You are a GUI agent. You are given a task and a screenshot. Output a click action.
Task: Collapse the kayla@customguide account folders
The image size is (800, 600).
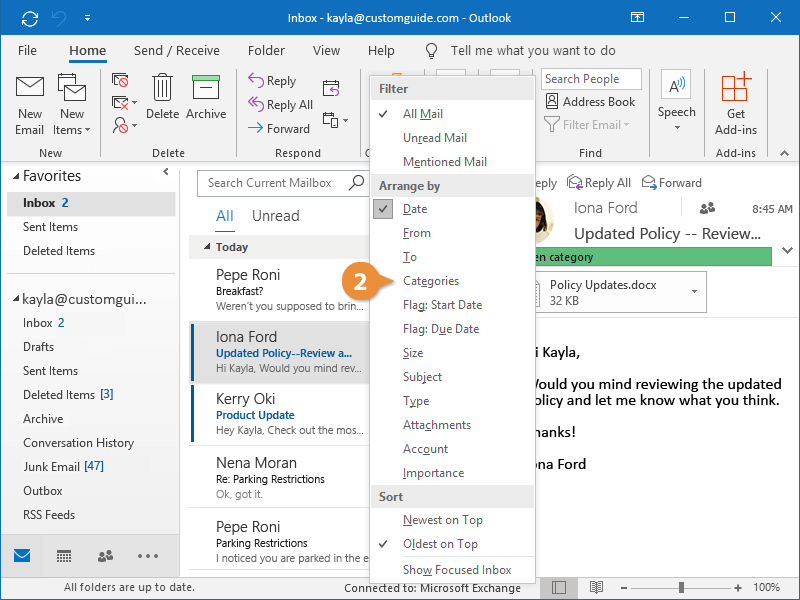[x=16, y=299]
